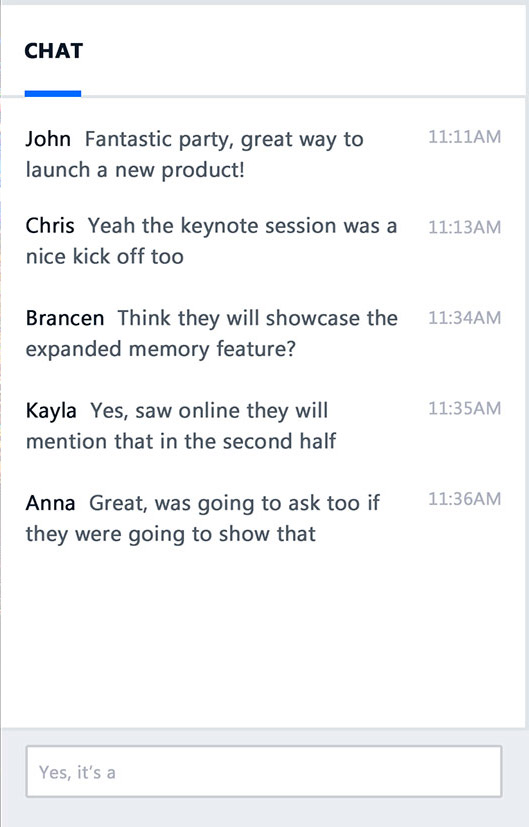Click the 11:13AM timestamp
529x827 pixels.
(x=464, y=227)
